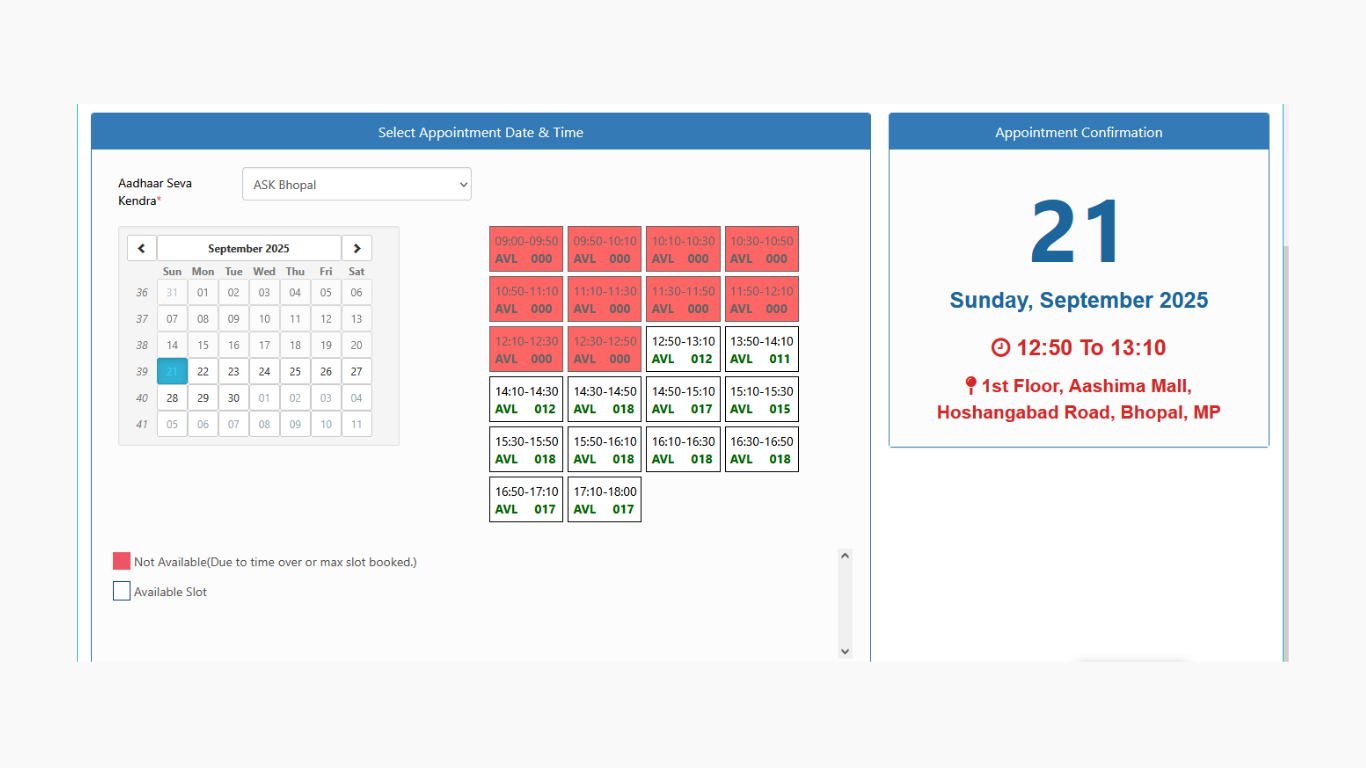
Task: Open the Aadhaar Seva Kendra dropdown
Action: [356, 184]
